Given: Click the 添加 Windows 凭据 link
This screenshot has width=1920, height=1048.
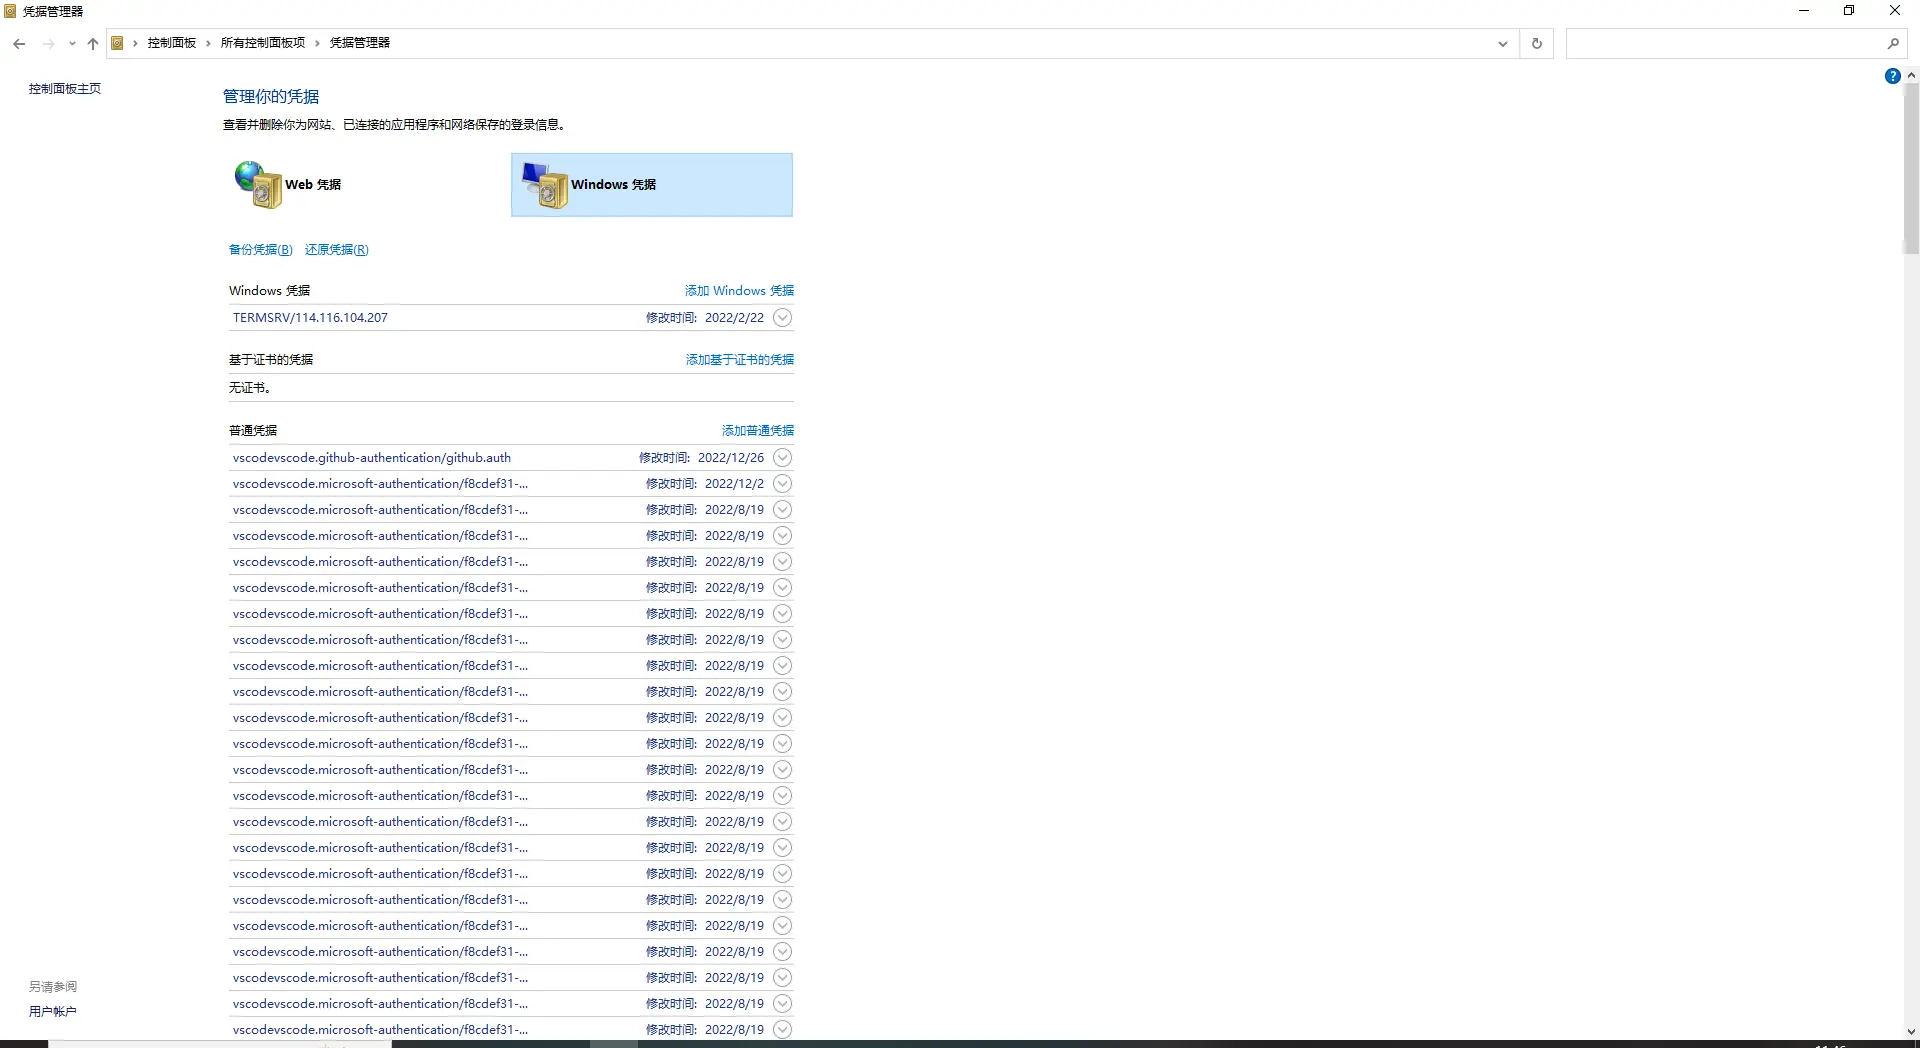Looking at the screenshot, I should click(x=739, y=291).
